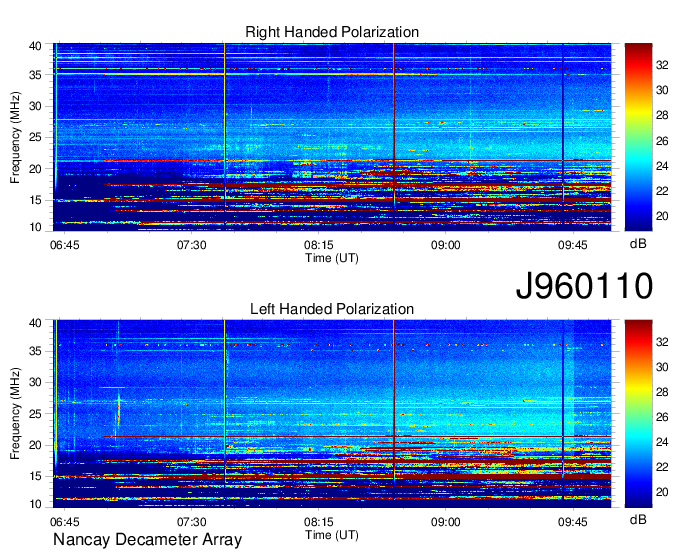The image size is (680, 552).
Task: Click the Right Handed Polarization title
Action: click(332, 32)
